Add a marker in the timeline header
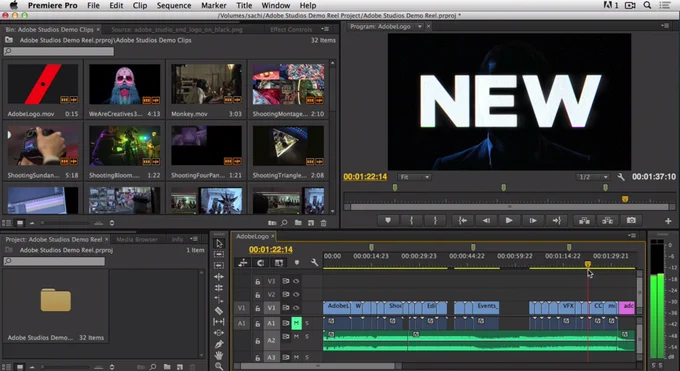 (297, 263)
